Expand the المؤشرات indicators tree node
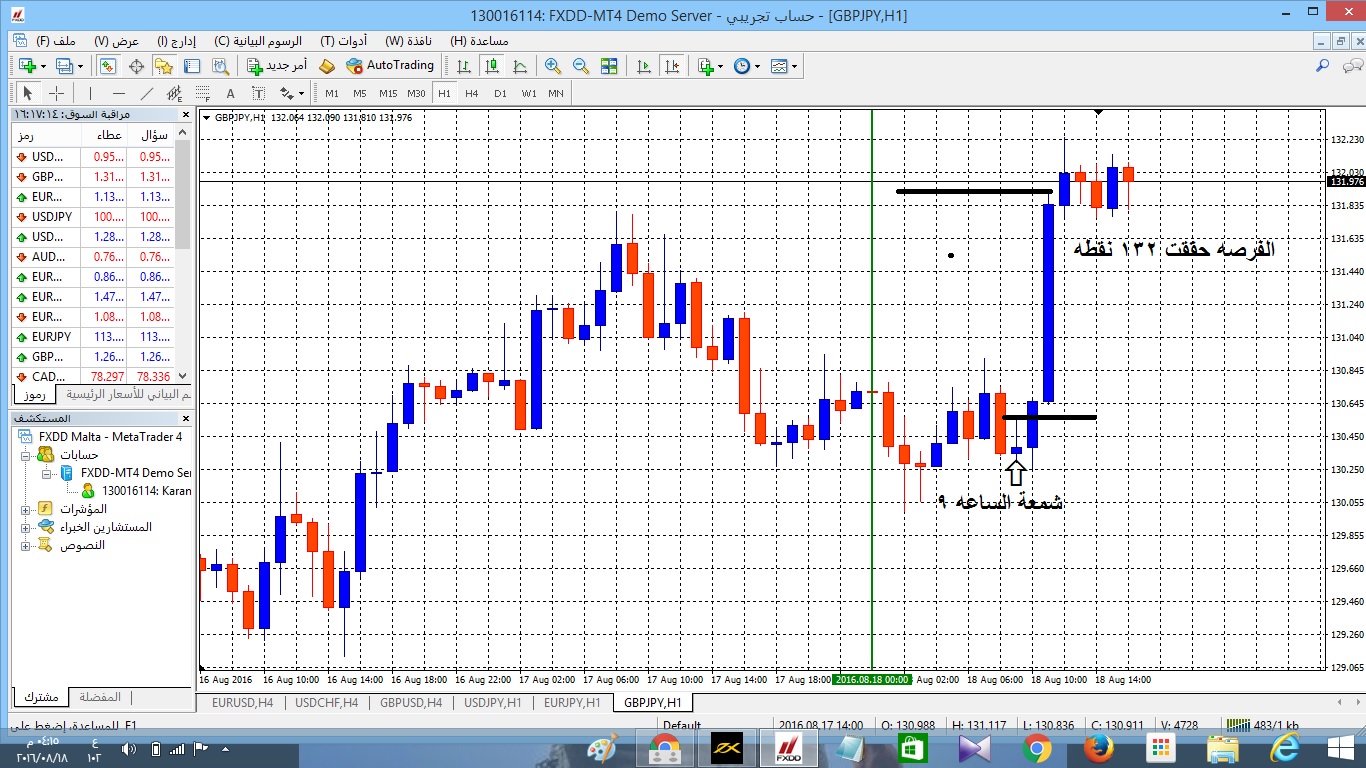Screen dimensions: 1366x768 26,509
